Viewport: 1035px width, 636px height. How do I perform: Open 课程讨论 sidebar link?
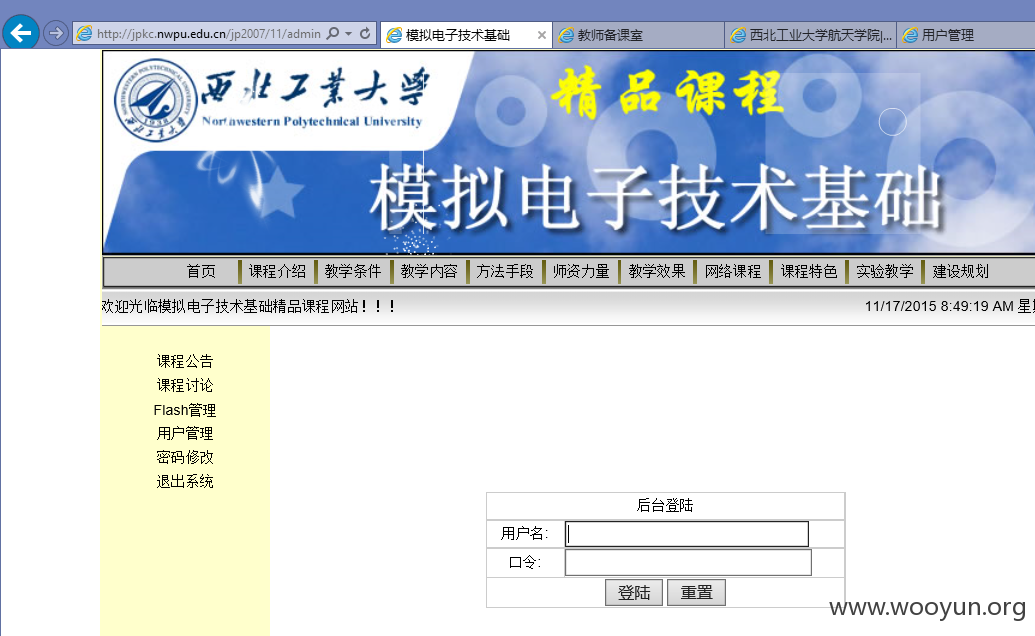click(185, 385)
